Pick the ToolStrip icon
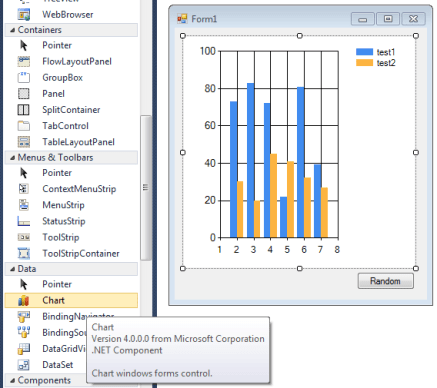Image resolution: width=437 pixels, height=388 pixels. pos(24,237)
